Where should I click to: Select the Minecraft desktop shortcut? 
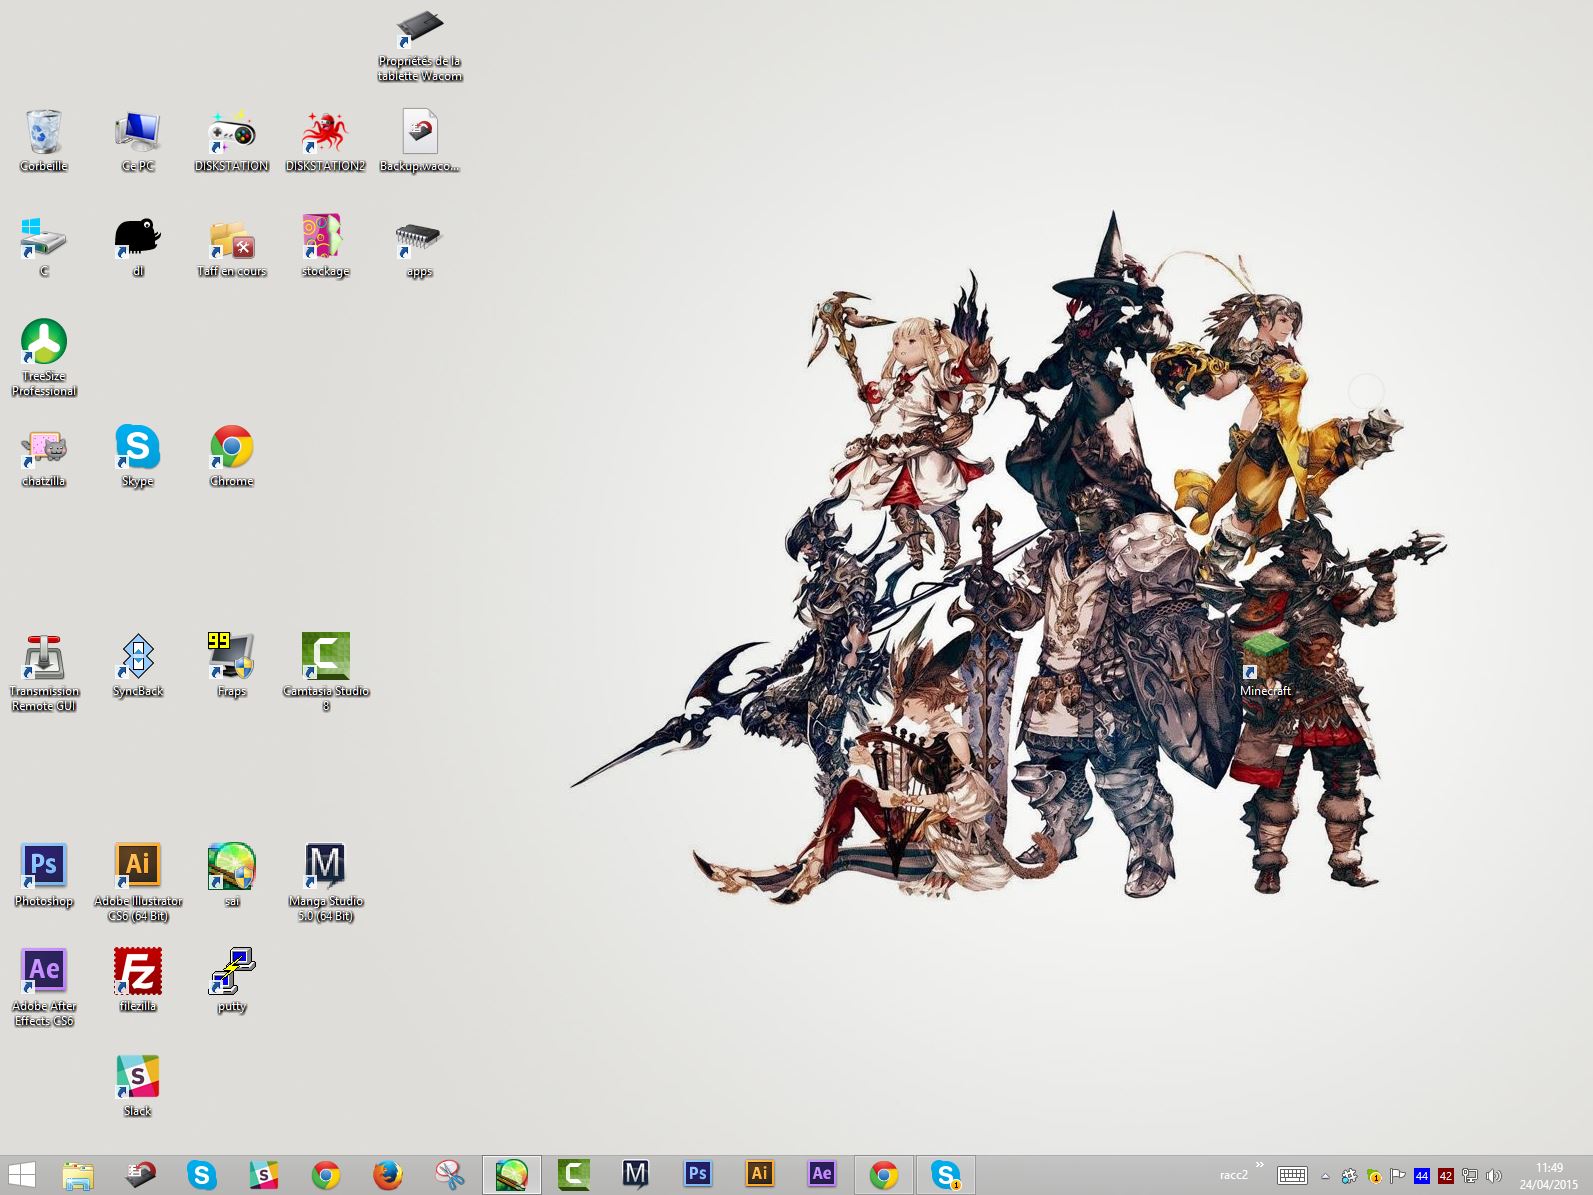(x=1265, y=666)
